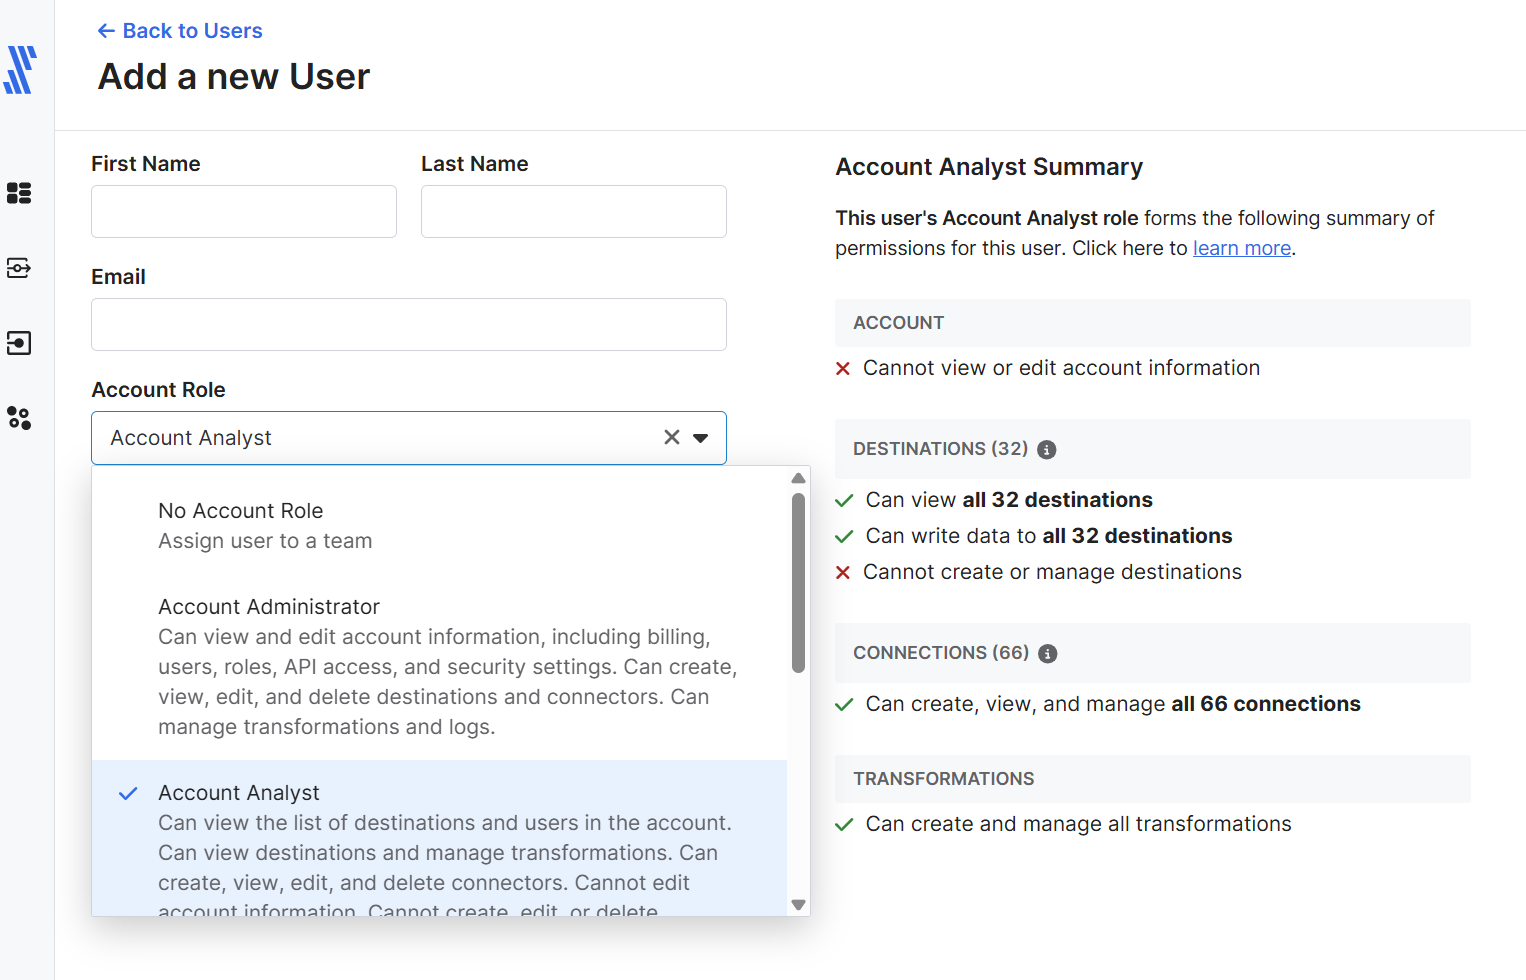Image resolution: width=1526 pixels, height=980 pixels.
Task: Click the Email input field
Action: click(x=409, y=324)
